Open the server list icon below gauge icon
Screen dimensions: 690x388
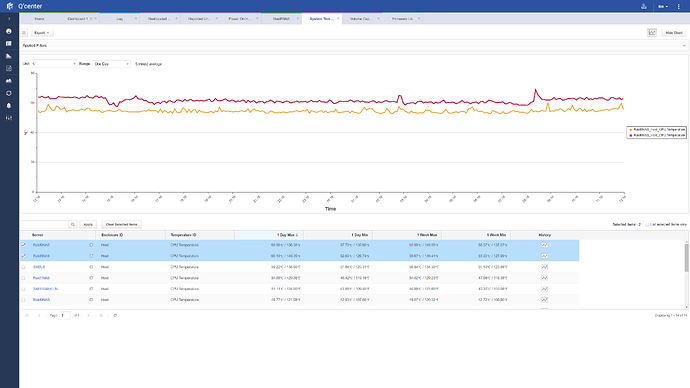click(x=9, y=44)
